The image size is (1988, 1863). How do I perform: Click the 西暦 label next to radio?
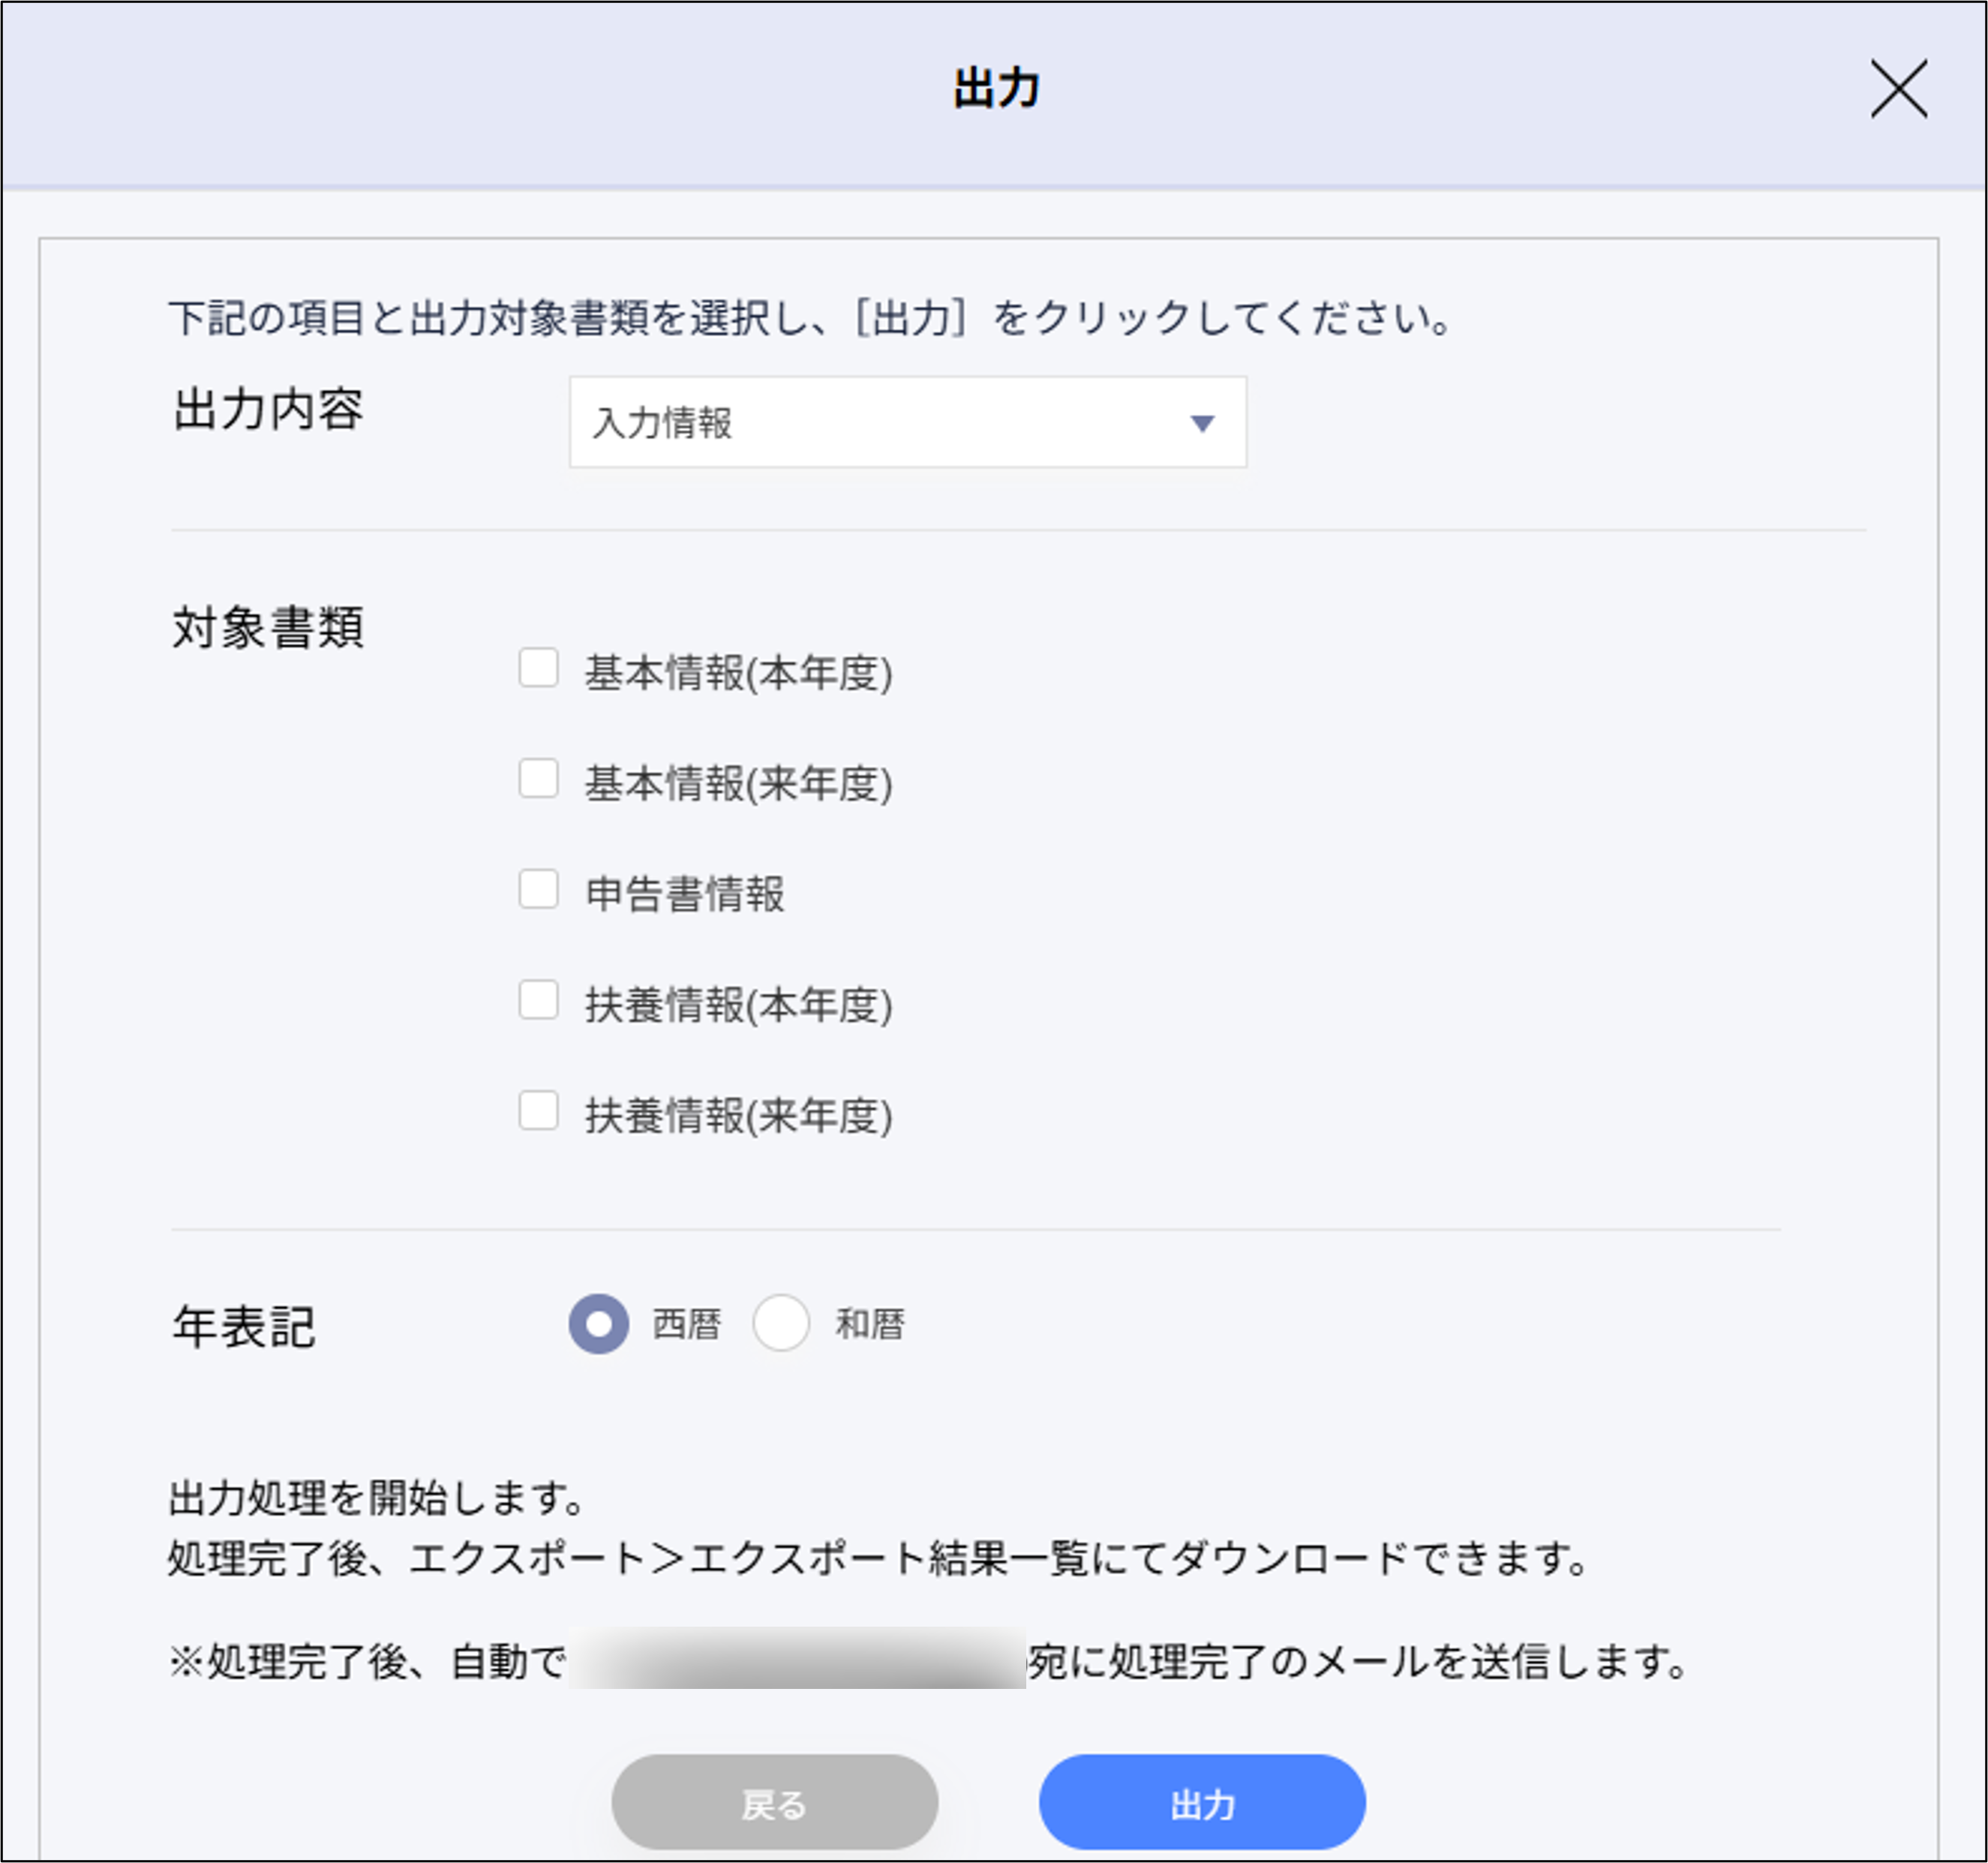click(x=690, y=1322)
